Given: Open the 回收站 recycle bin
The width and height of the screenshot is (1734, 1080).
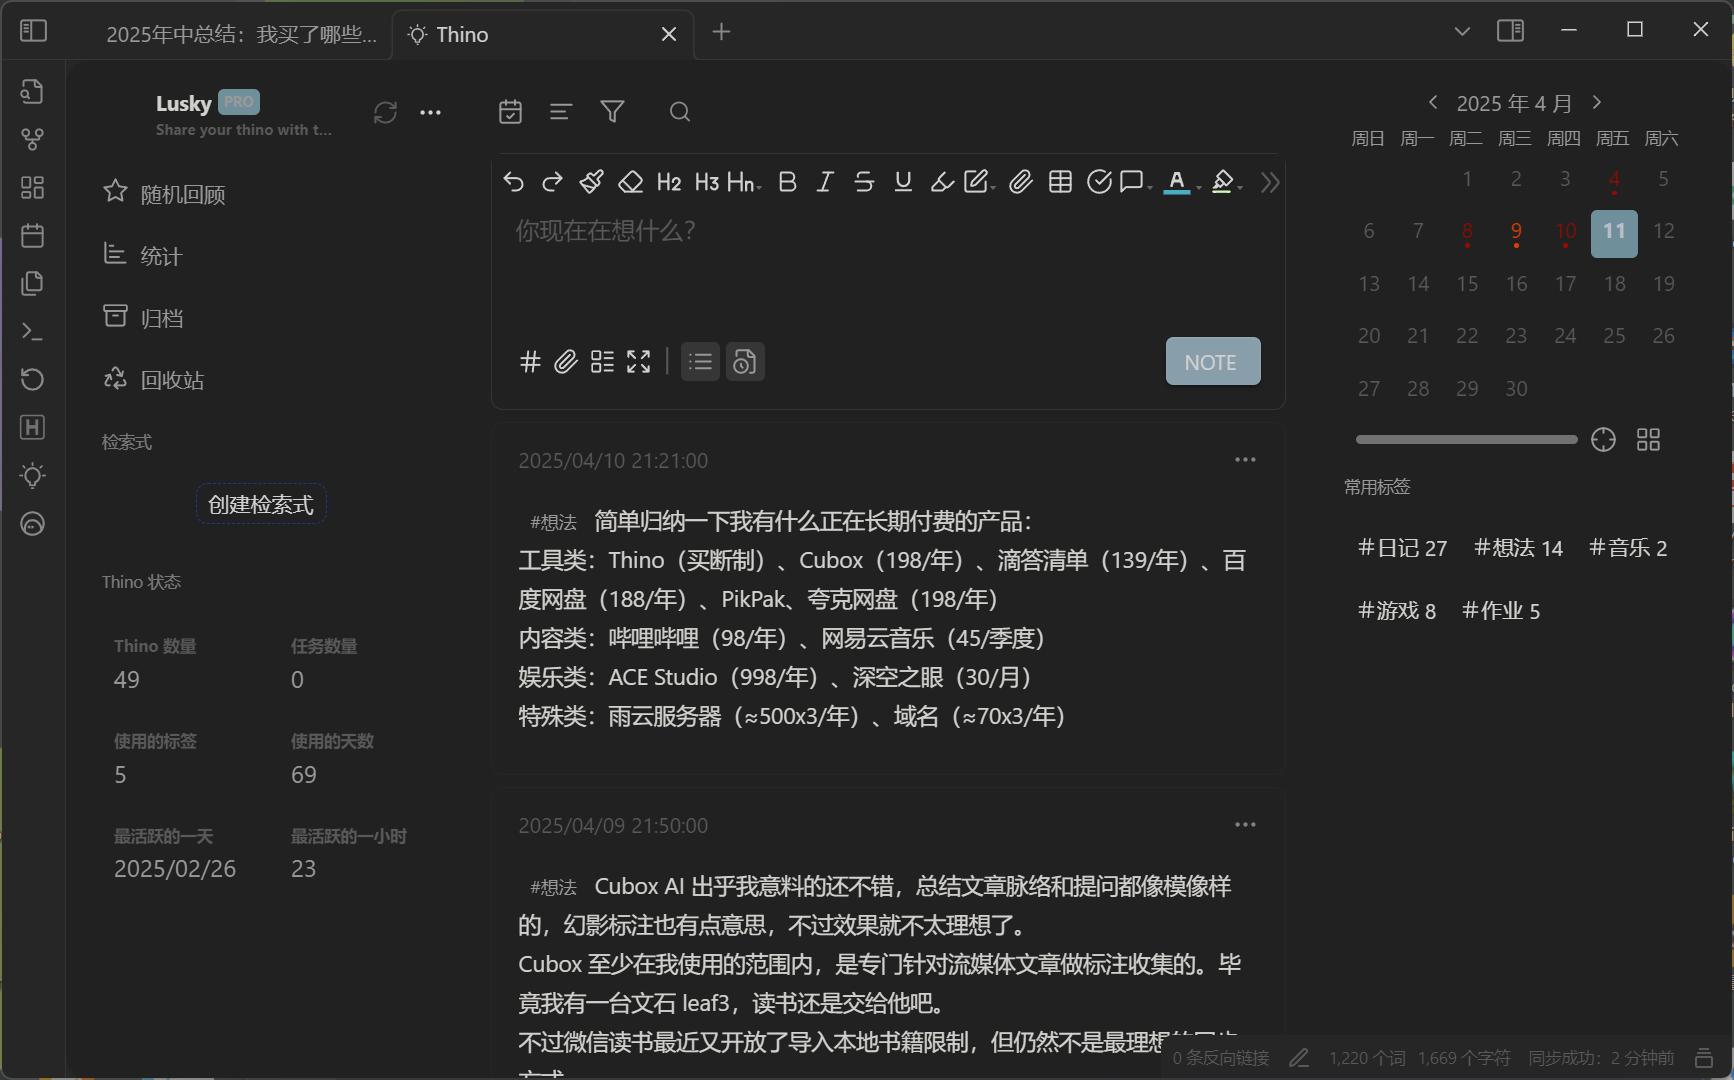Looking at the screenshot, I should point(154,379).
